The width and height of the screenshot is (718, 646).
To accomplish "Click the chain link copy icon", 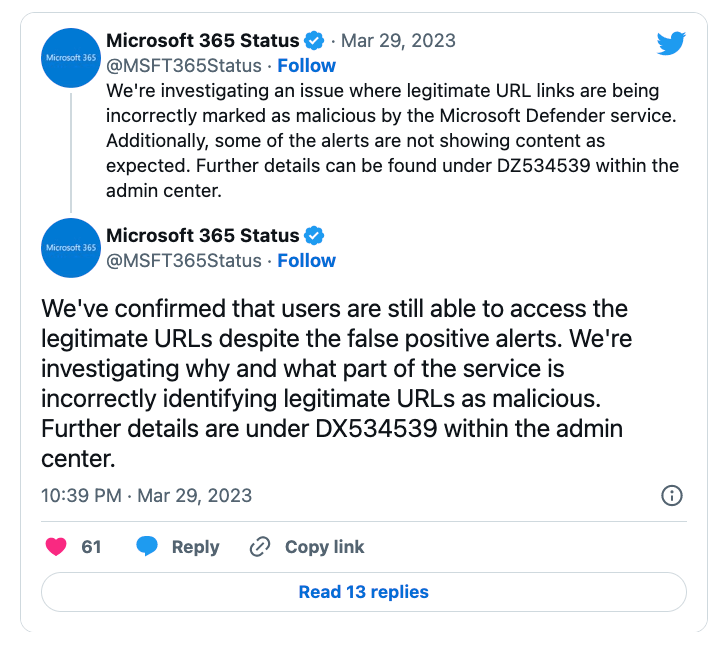I will point(260,547).
